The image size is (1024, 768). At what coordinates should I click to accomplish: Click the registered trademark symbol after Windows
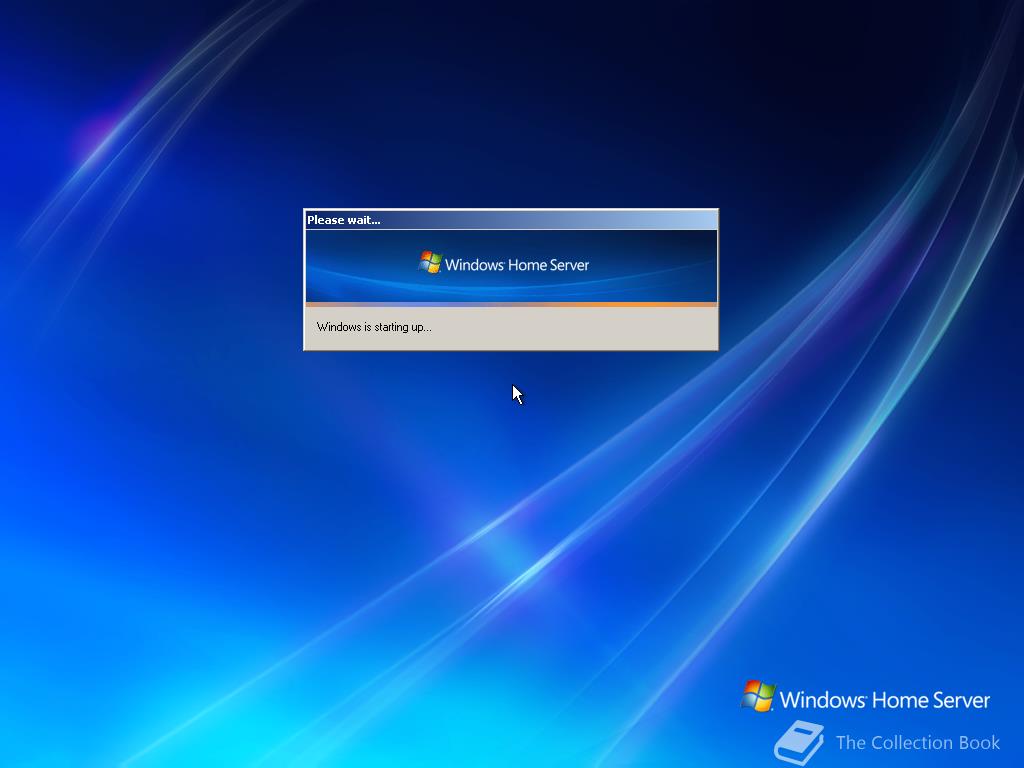click(x=506, y=259)
